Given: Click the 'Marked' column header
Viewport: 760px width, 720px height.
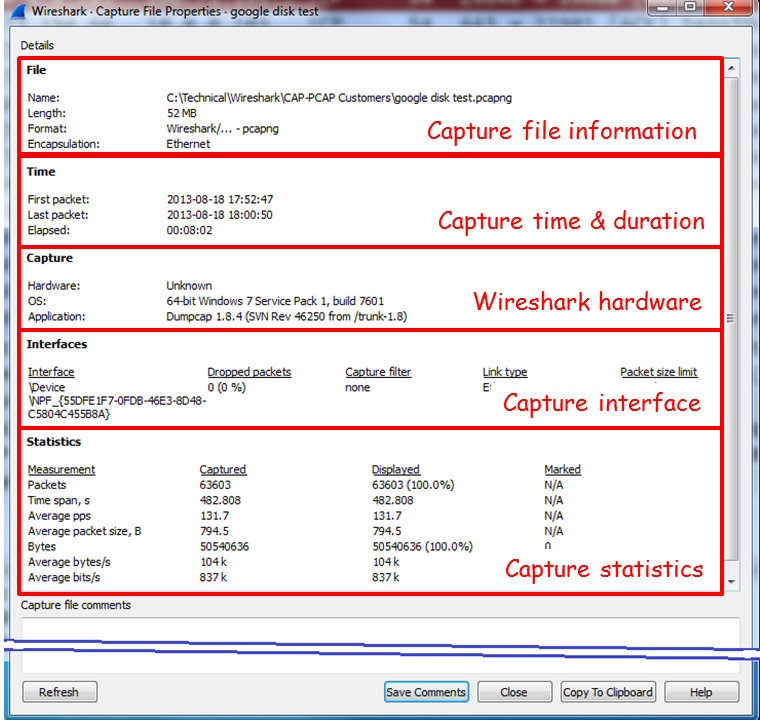Looking at the screenshot, I should pos(562,469).
